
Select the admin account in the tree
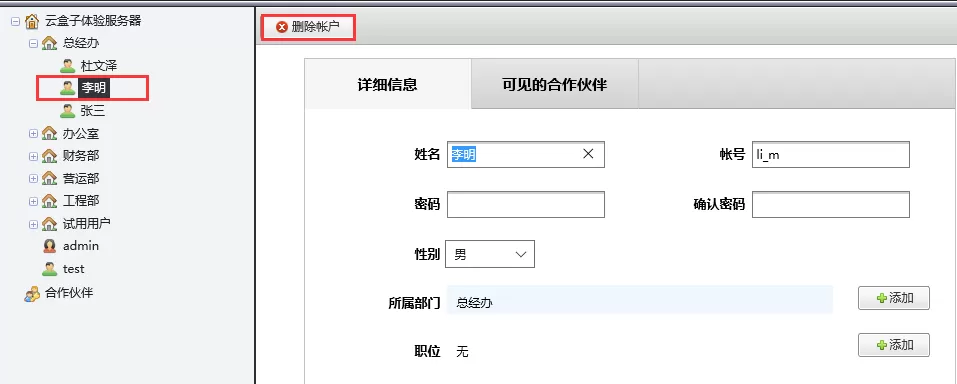click(x=81, y=246)
